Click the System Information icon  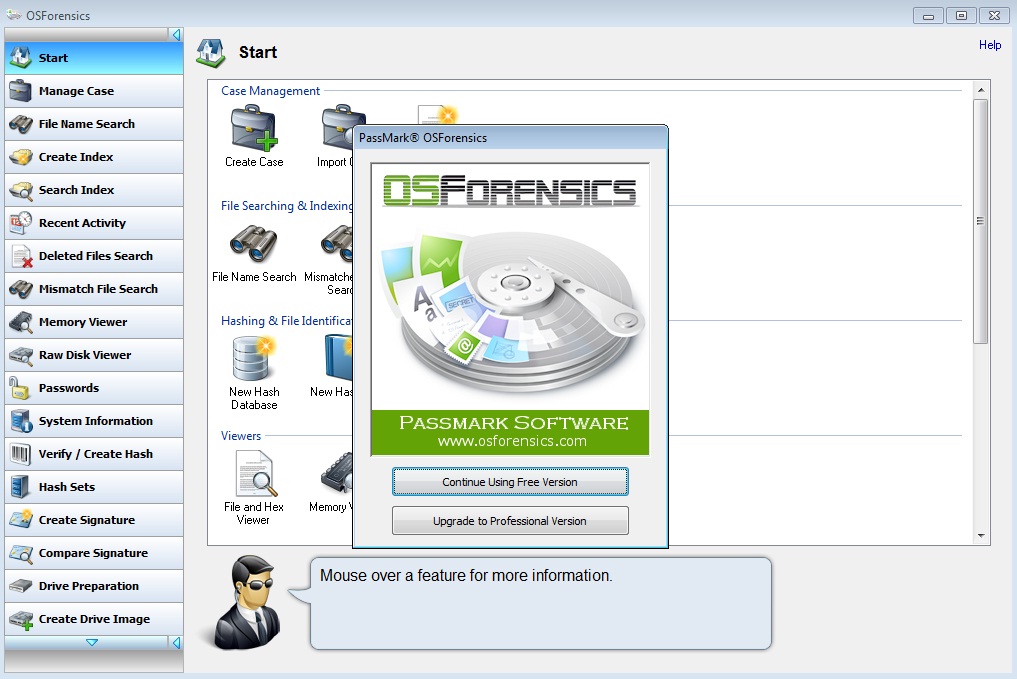(x=21, y=421)
